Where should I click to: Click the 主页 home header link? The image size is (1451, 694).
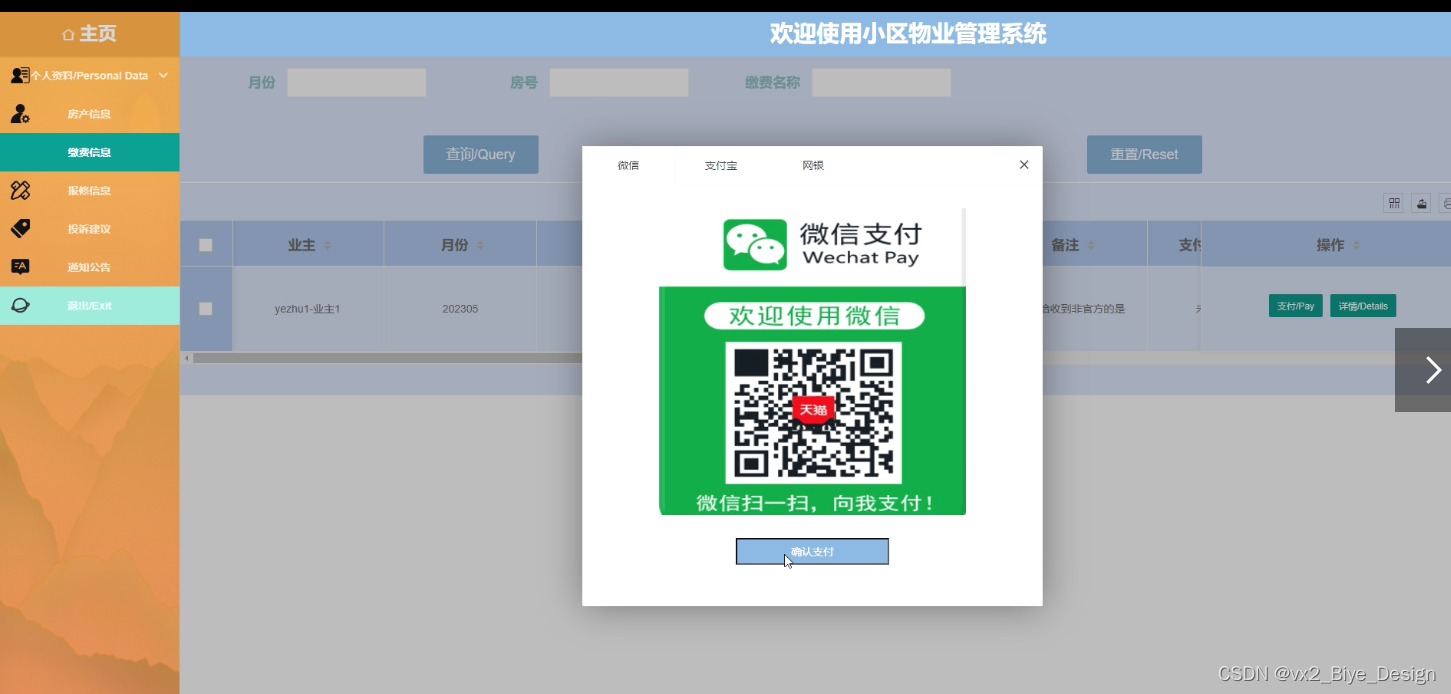point(89,34)
